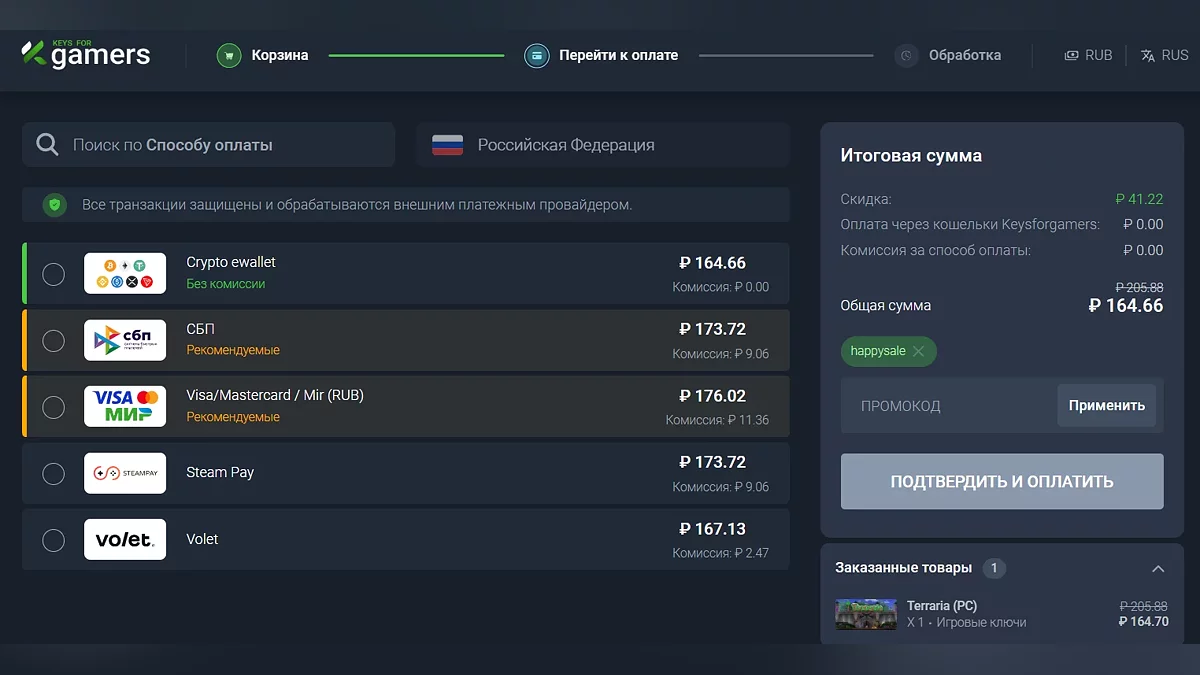Open the Российская Федерация country selector
Image resolution: width=1200 pixels, height=675 pixels.
[602, 145]
